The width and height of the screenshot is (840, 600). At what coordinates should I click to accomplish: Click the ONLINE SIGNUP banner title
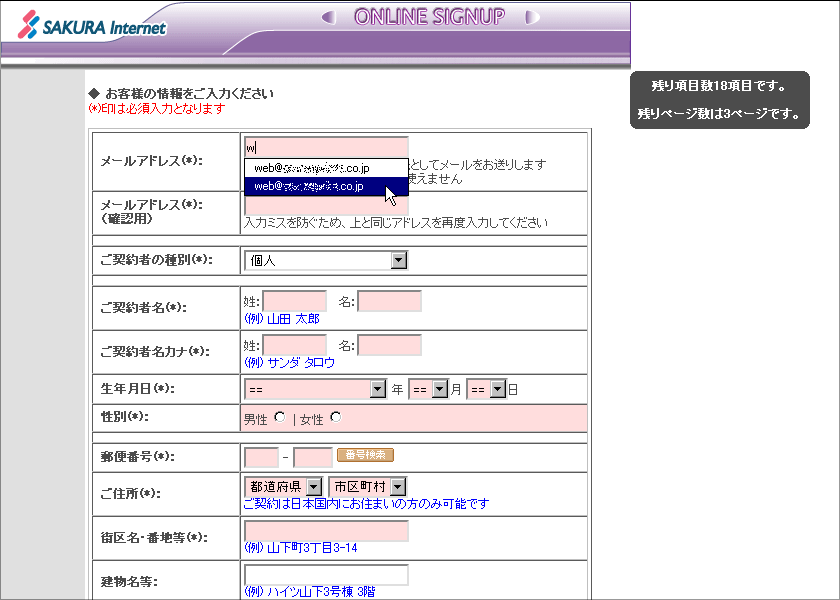point(429,17)
